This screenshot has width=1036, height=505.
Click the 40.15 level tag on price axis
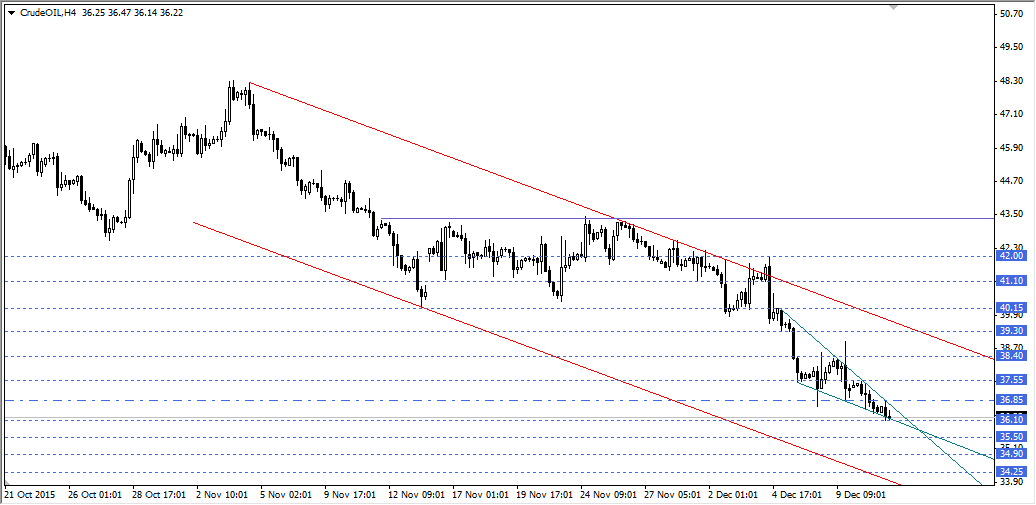point(1010,308)
